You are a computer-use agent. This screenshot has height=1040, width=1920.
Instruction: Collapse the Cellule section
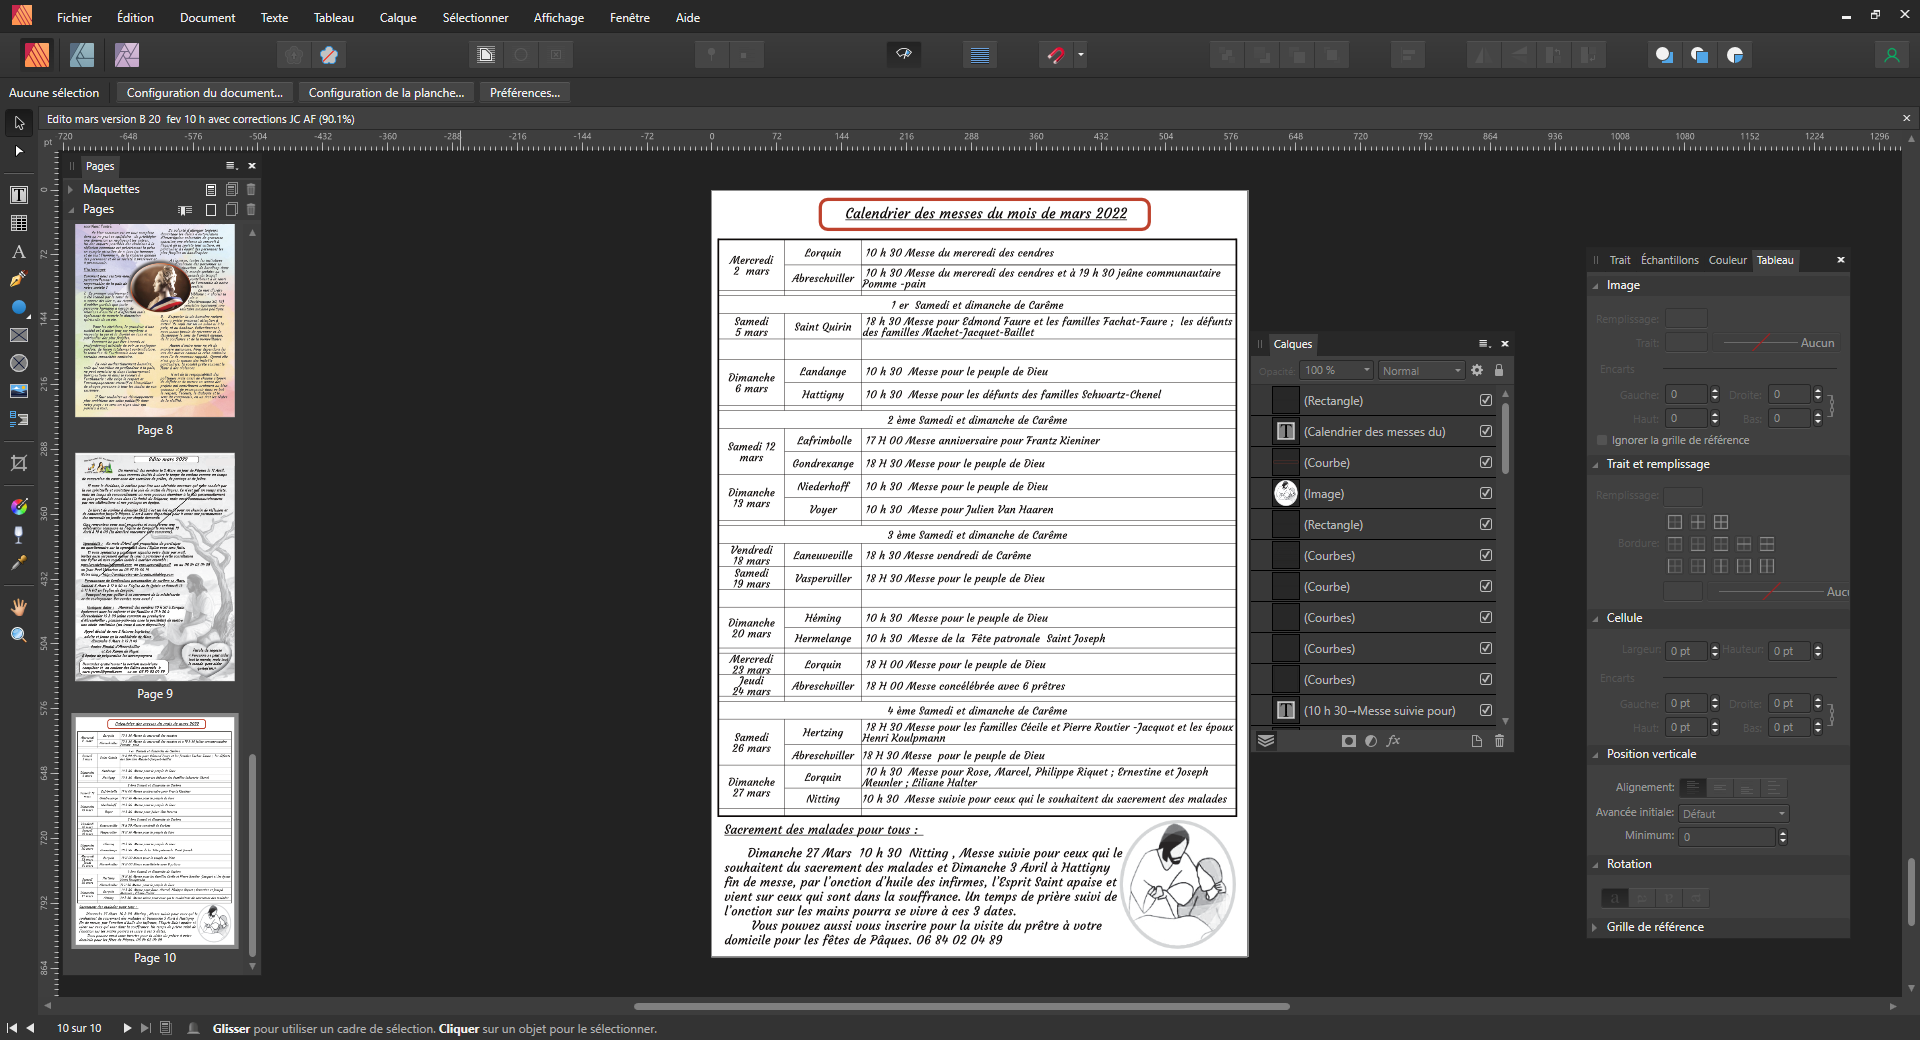coord(1596,618)
